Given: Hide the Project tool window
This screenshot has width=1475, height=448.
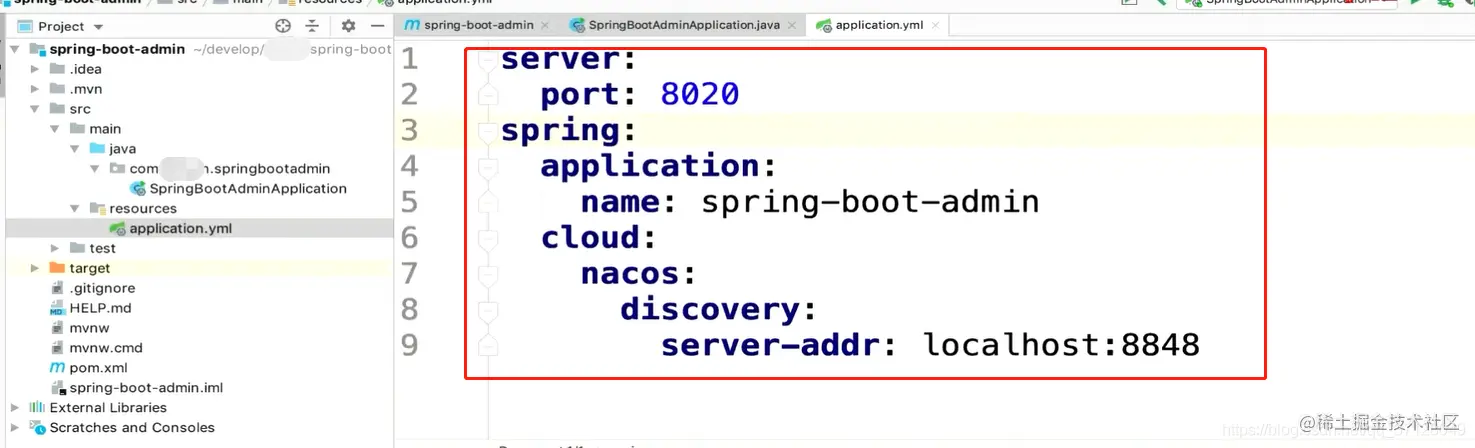Looking at the screenshot, I should (377, 26).
